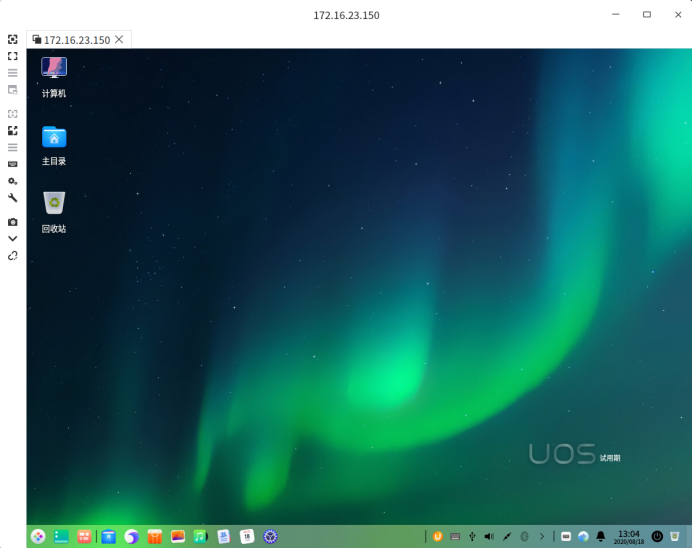Open the contacts book dock icon
This screenshot has height=548, width=692.
[x=224, y=537]
